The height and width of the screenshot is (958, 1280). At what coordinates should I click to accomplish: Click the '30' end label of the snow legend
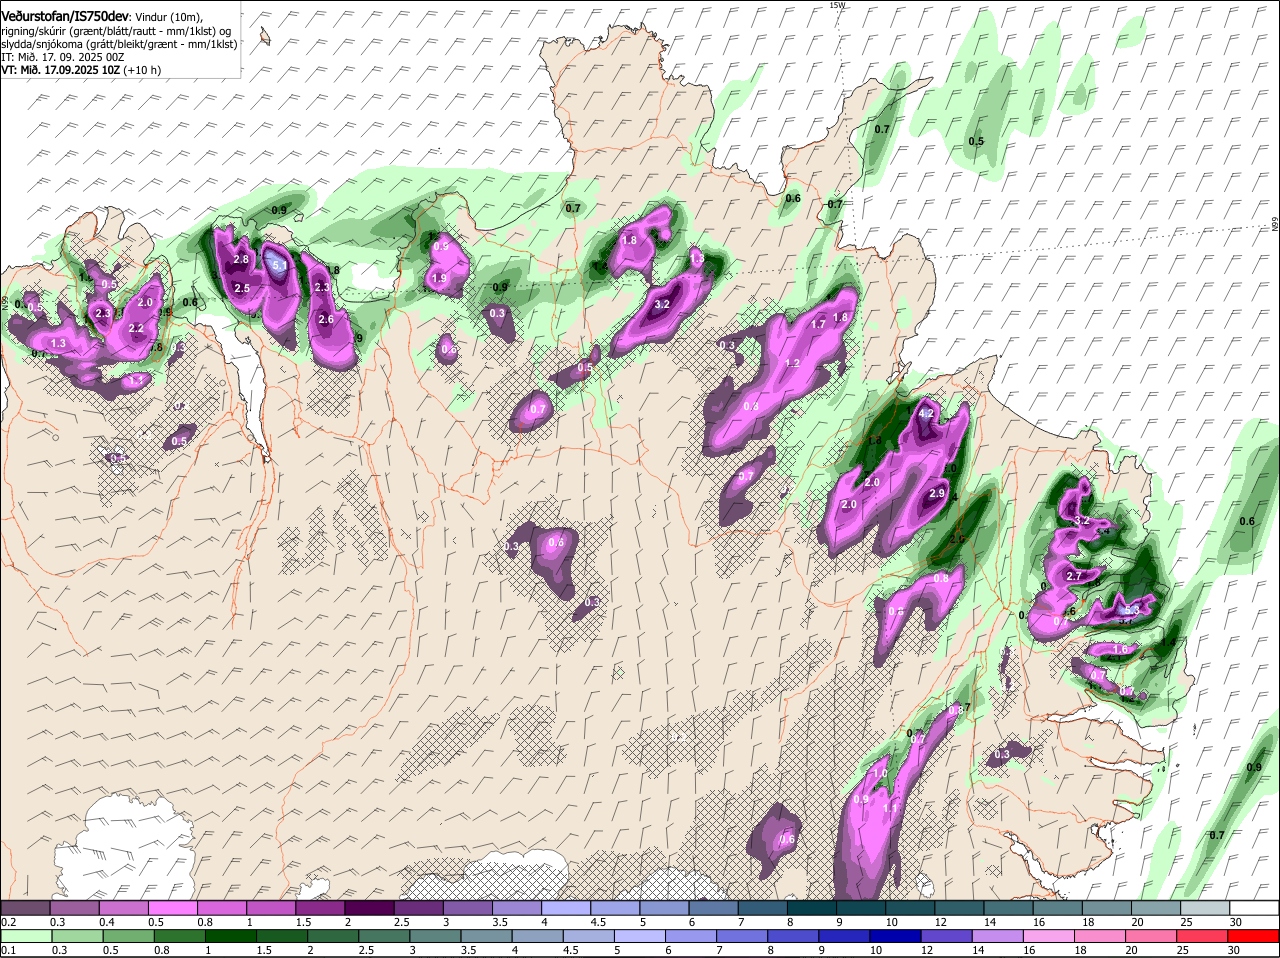tap(1236, 921)
